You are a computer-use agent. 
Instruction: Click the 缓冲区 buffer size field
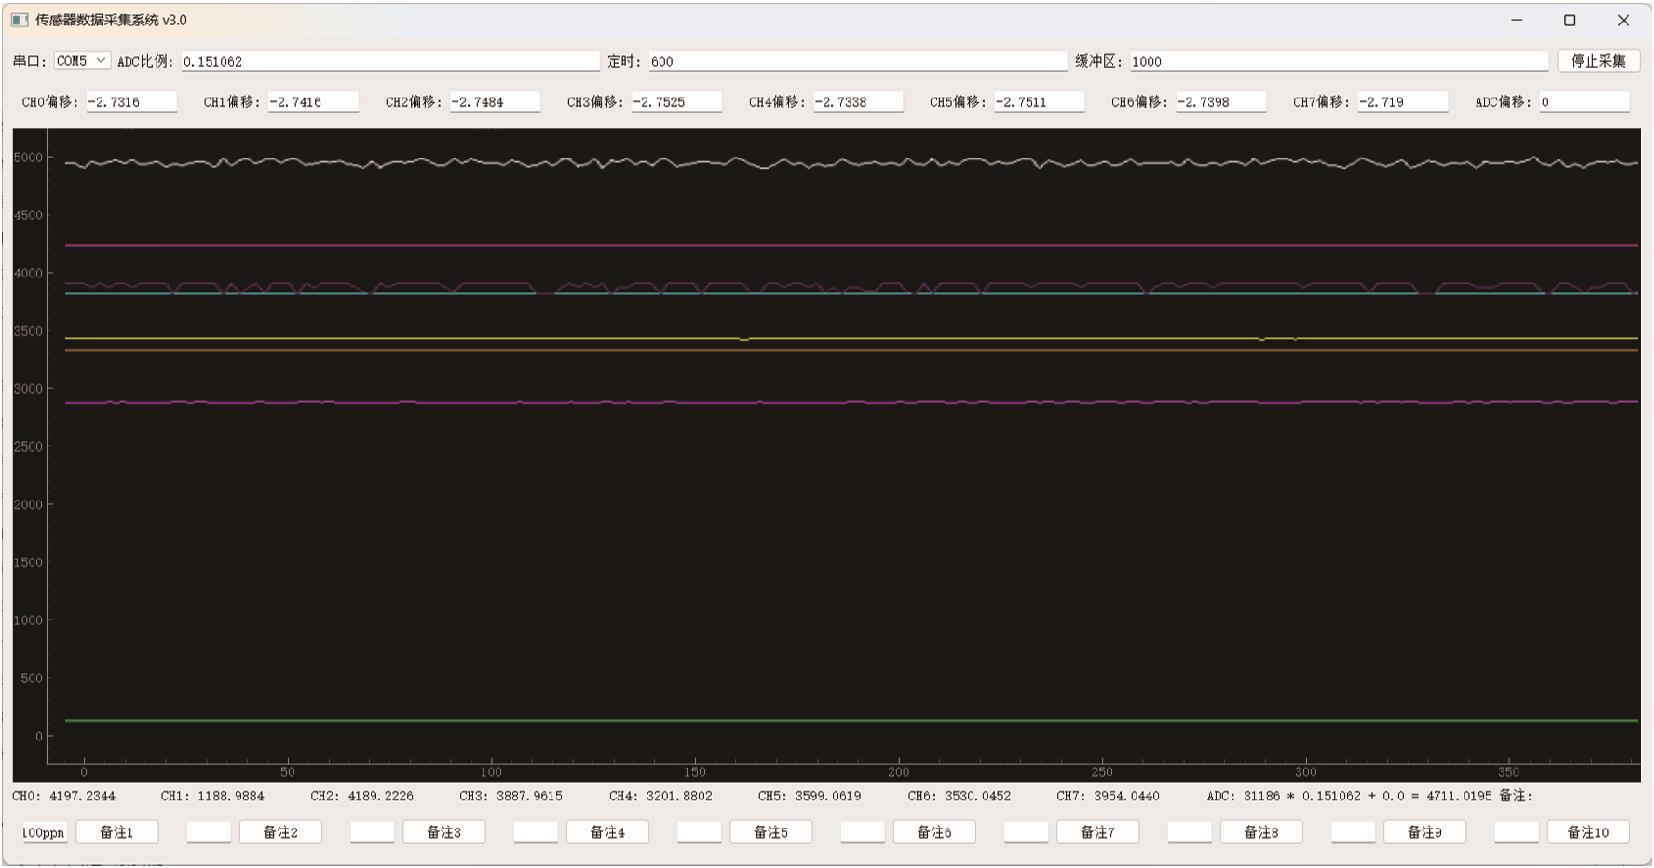[x=1338, y=62]
